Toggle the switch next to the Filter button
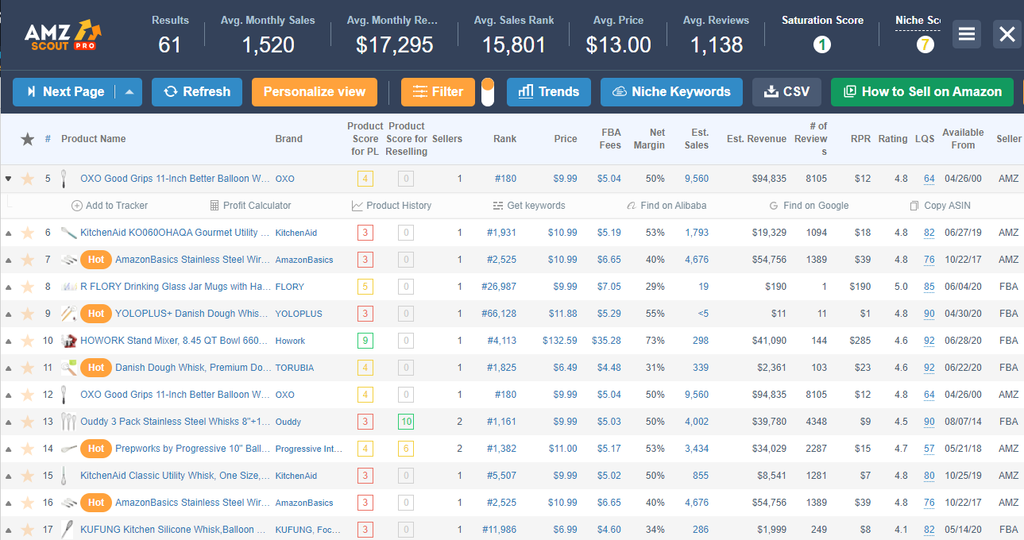Image resolution: width=1024 pixels, height=540 pixels. pos(488,92)
